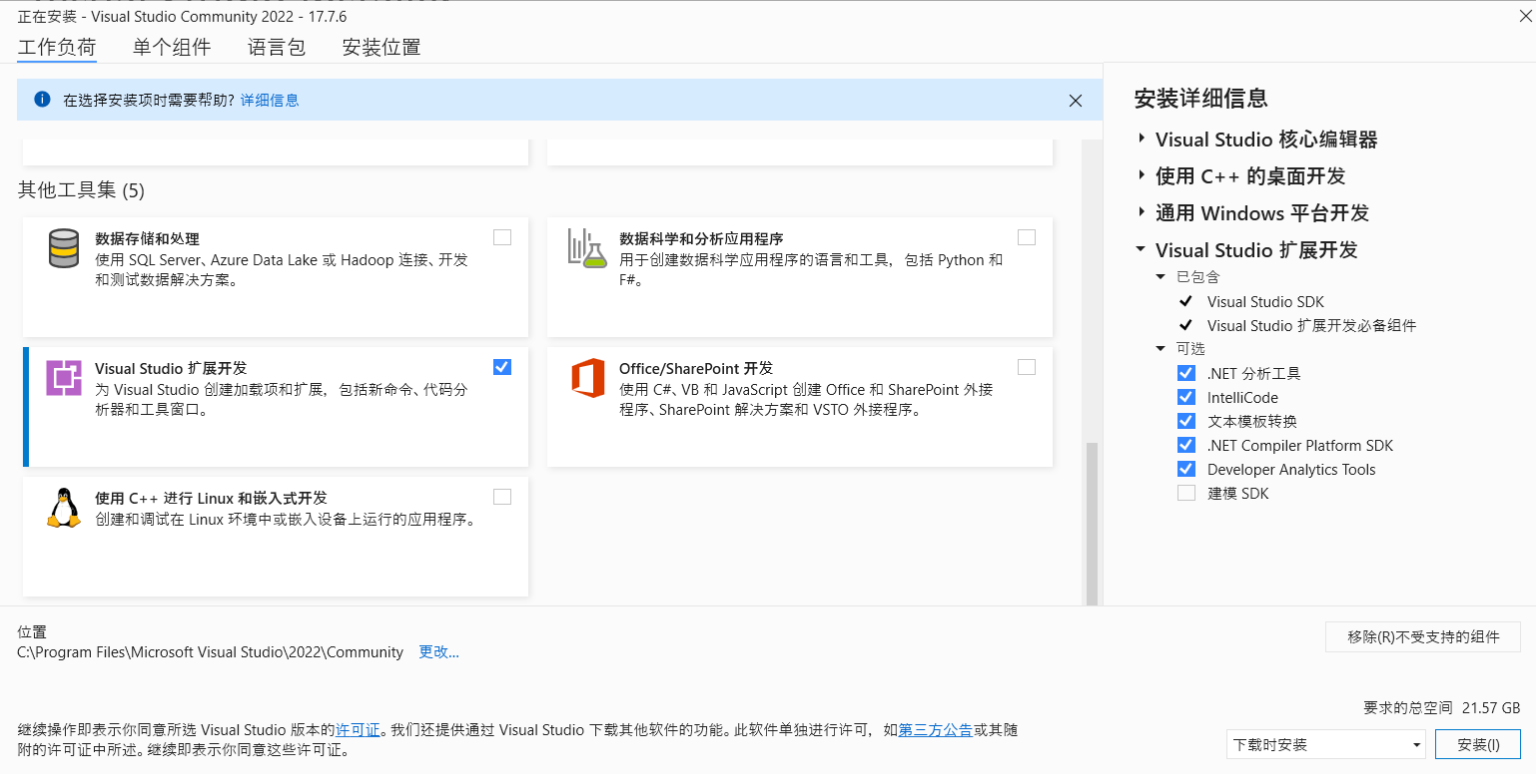Uncheck the Visual Studio 扩展开发 workload

point(502,367)
